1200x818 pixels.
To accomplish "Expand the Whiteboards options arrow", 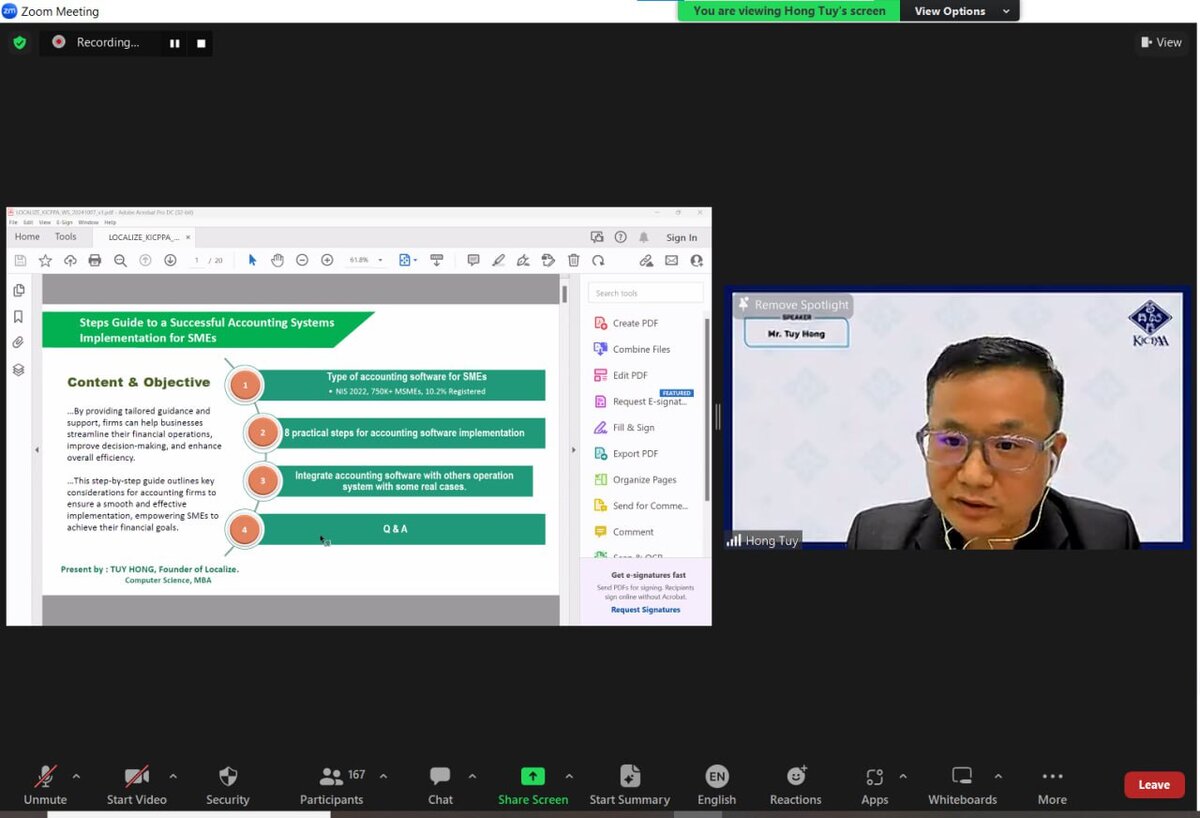I will point(998,776).
